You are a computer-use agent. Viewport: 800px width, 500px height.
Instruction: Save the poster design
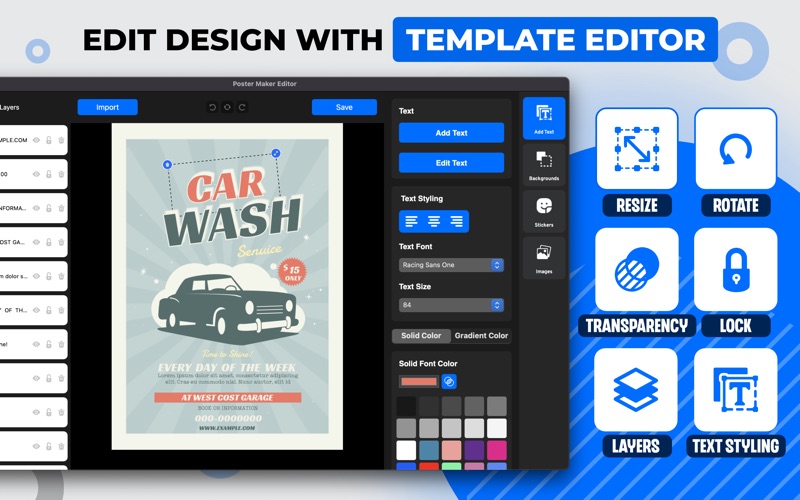(x=344, y=107)
